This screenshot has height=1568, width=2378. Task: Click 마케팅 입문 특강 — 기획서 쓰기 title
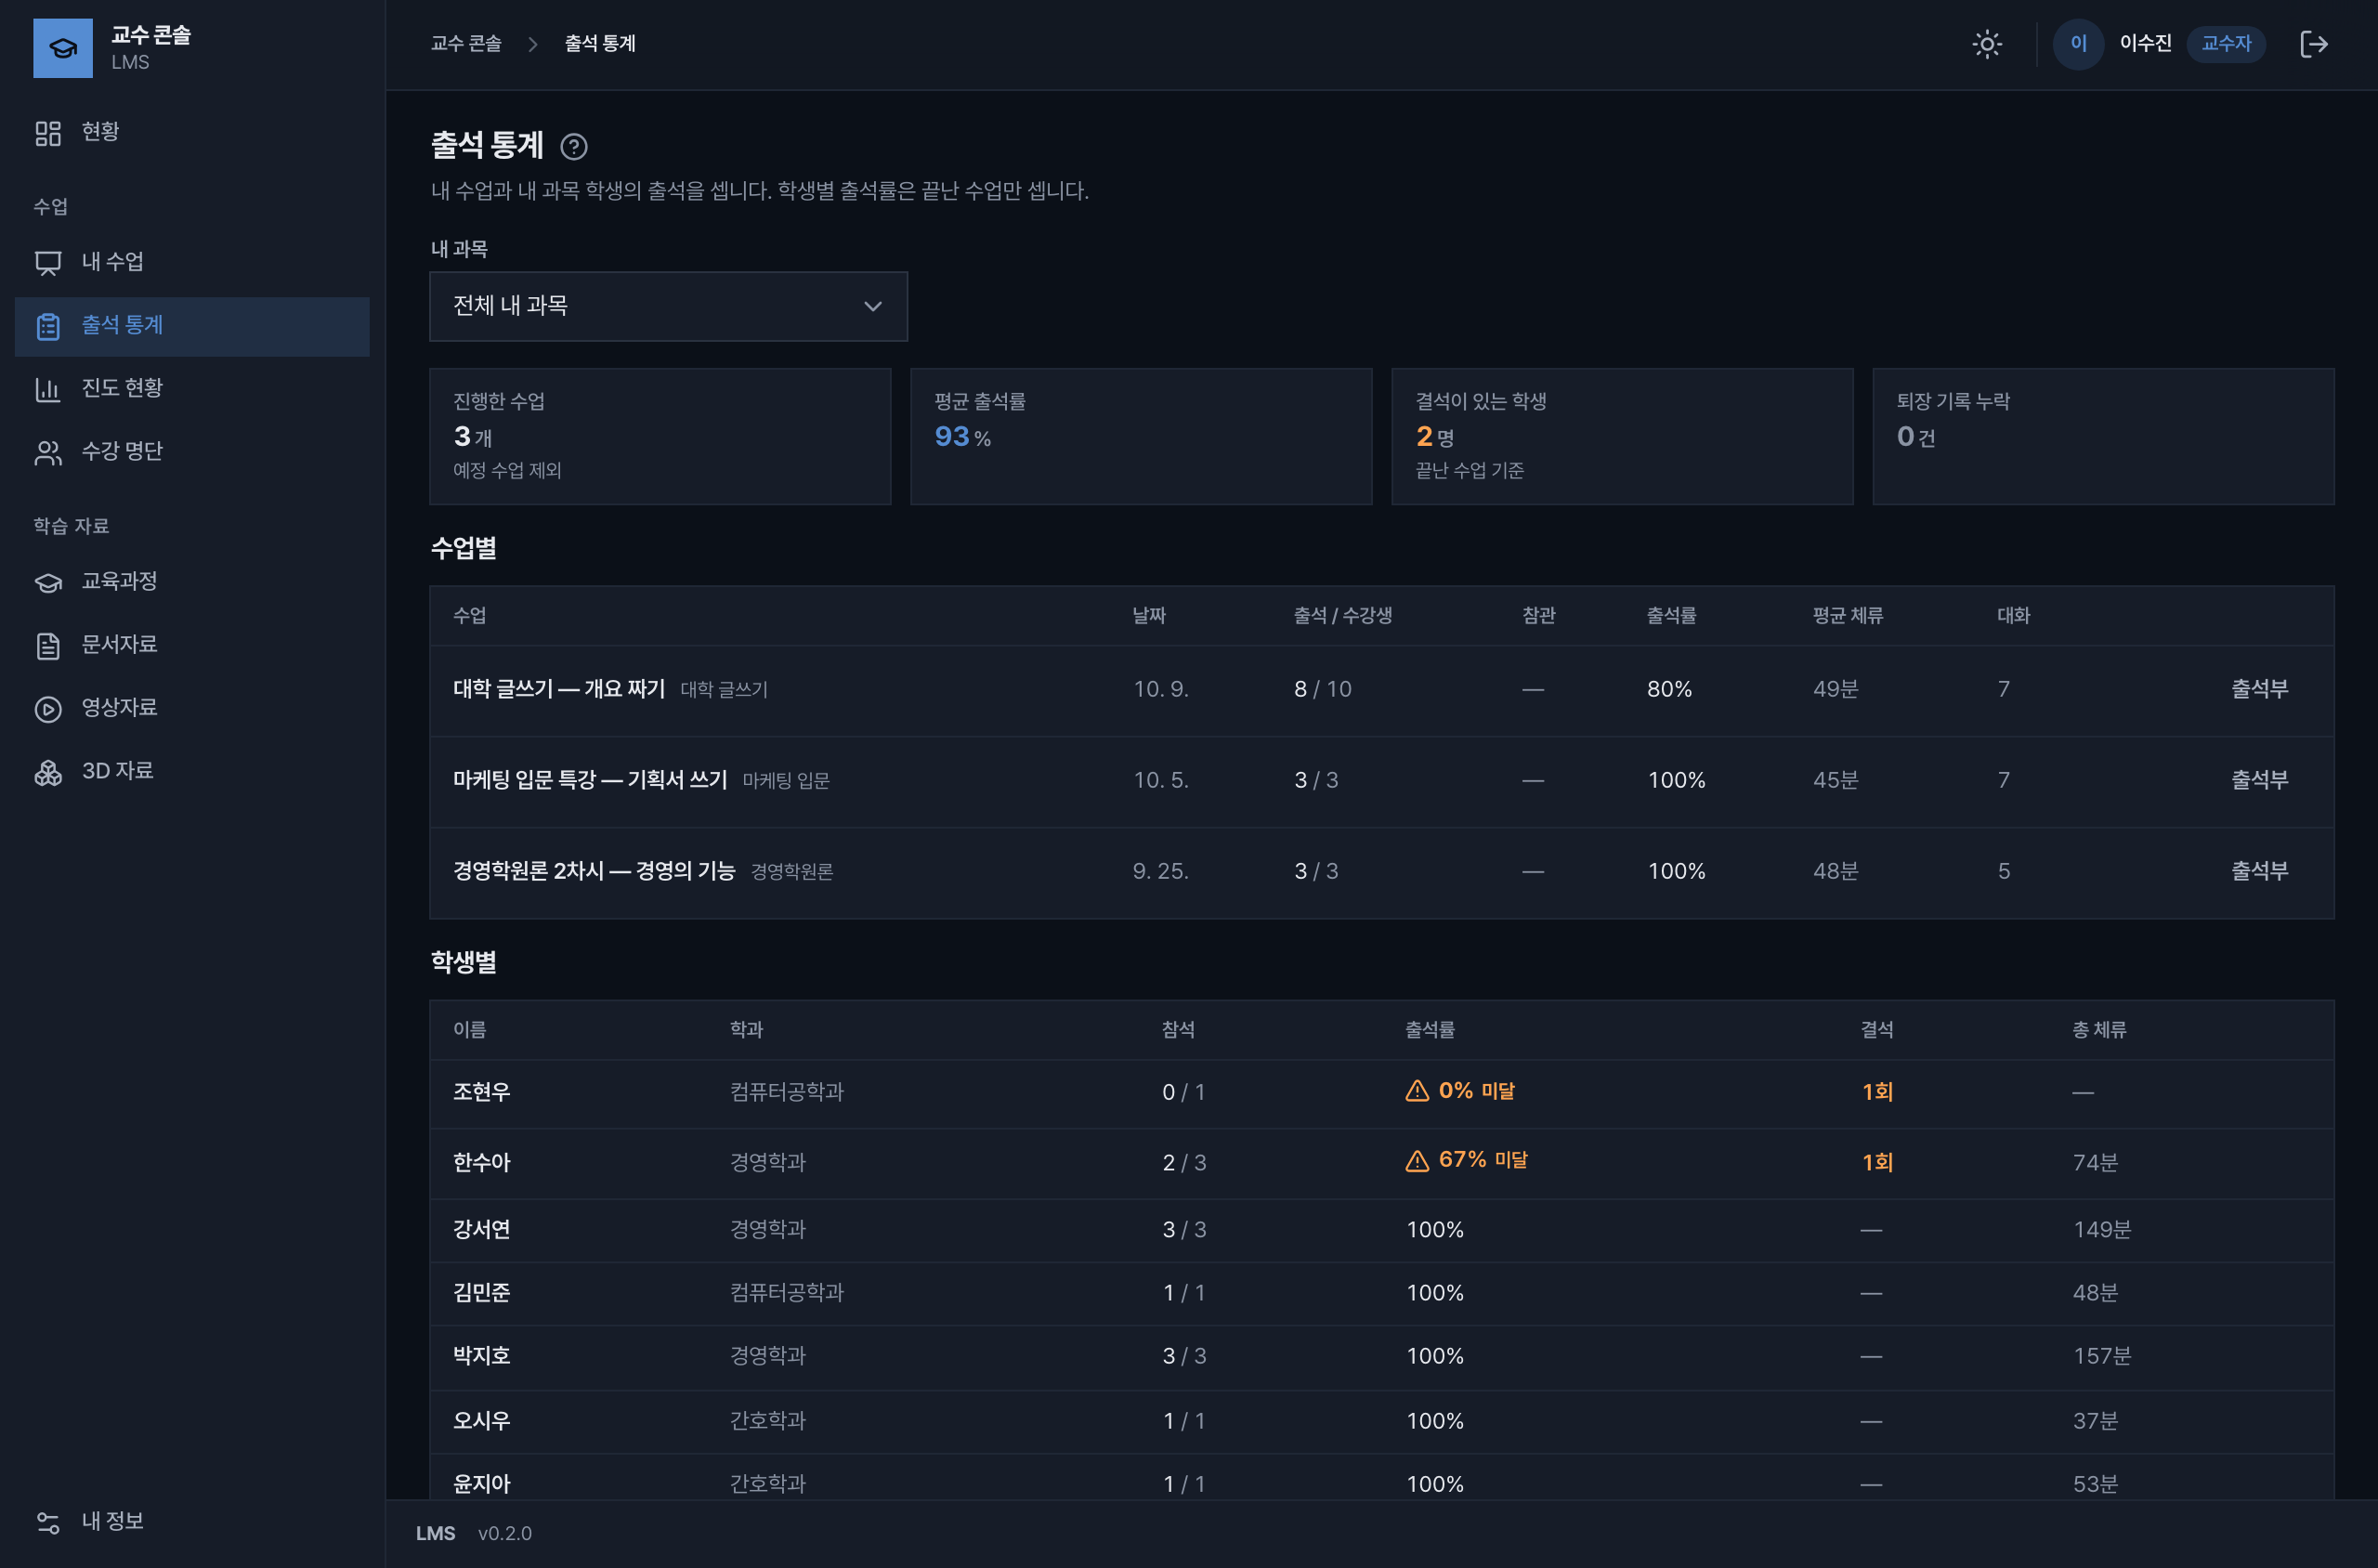pos(590,780)
